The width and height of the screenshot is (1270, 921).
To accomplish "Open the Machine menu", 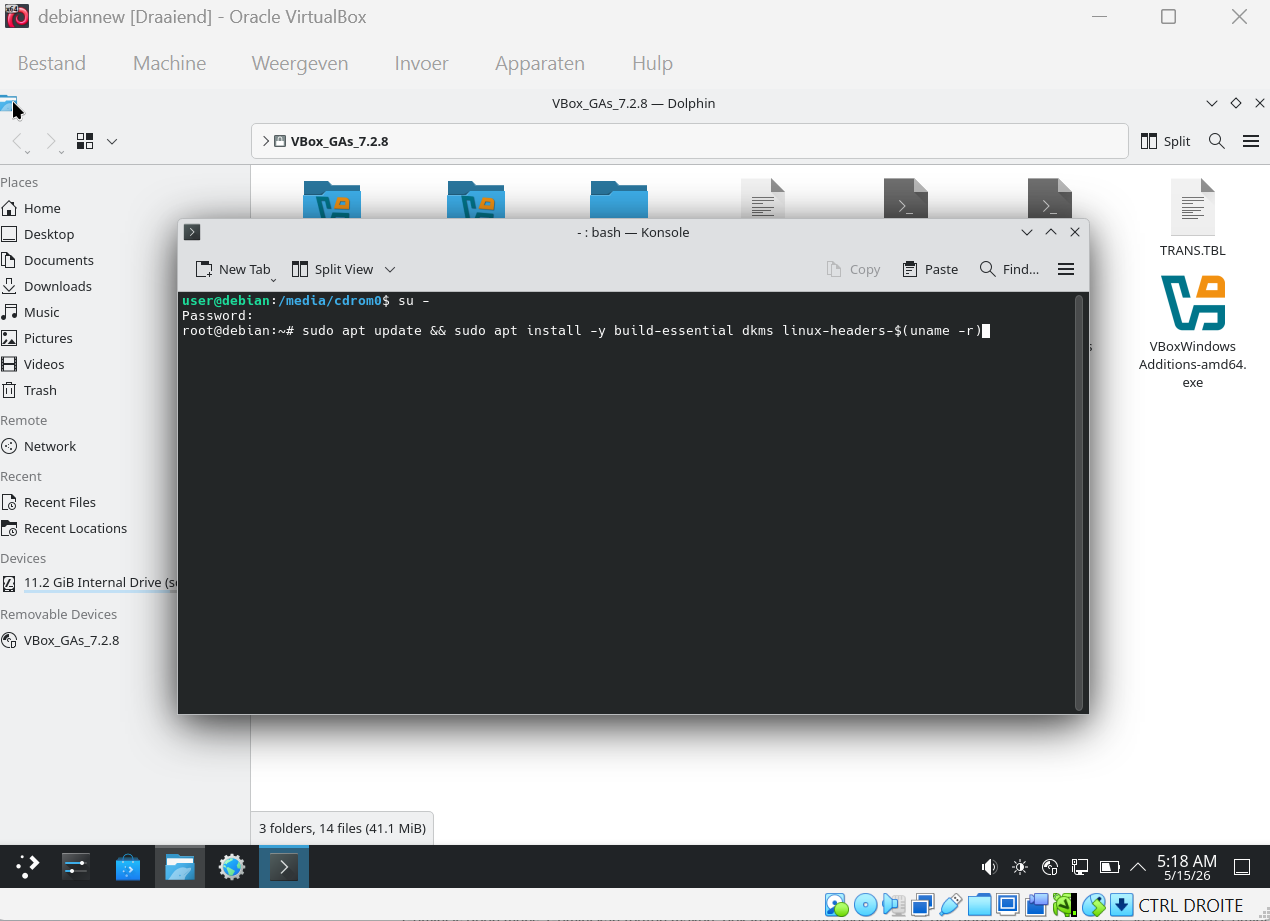I will [x=169, y=63].
